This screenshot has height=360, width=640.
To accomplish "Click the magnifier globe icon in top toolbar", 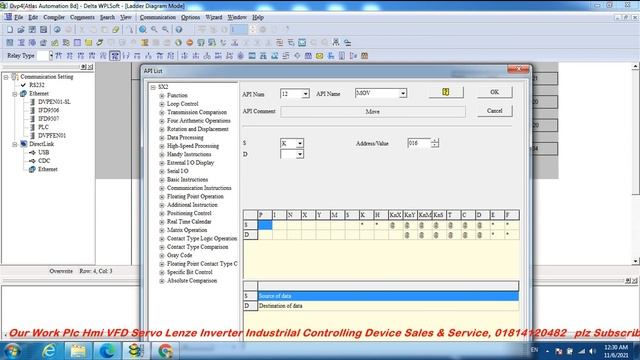I will point(143,29).
